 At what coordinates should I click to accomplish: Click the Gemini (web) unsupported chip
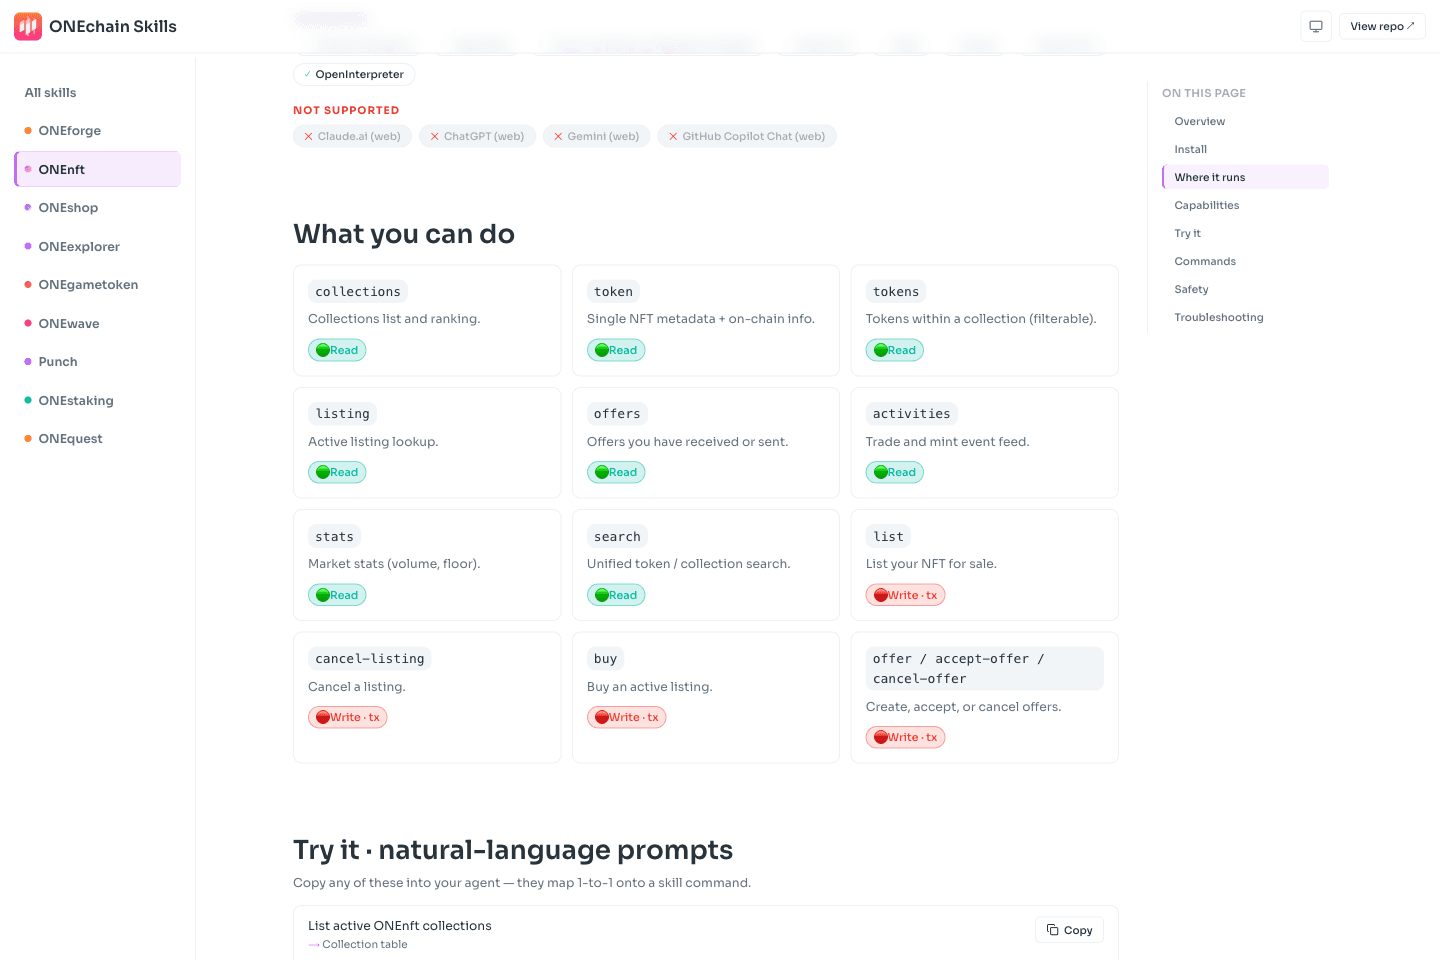click(x=597, y=136)
